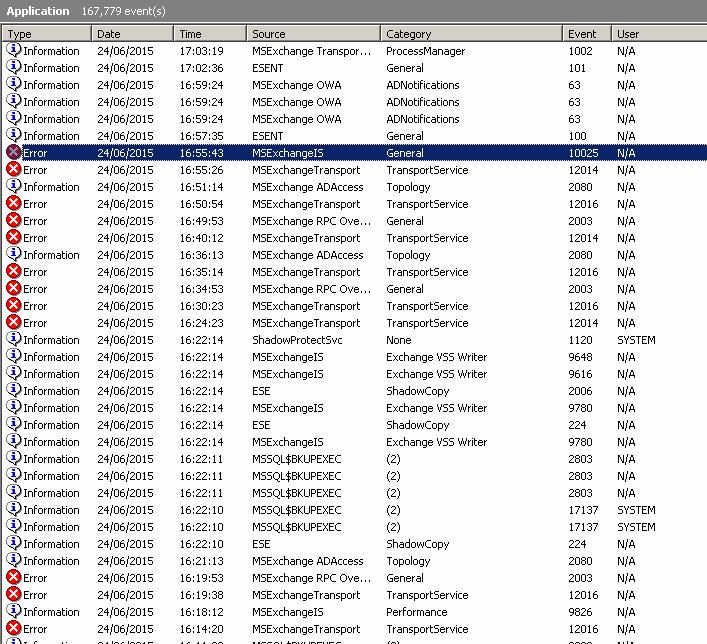Click the MSExchange ADAccess source at 16:36:13
Image resolution: width=707 pixels, height=644 pixels.
[x=308, y=255]
